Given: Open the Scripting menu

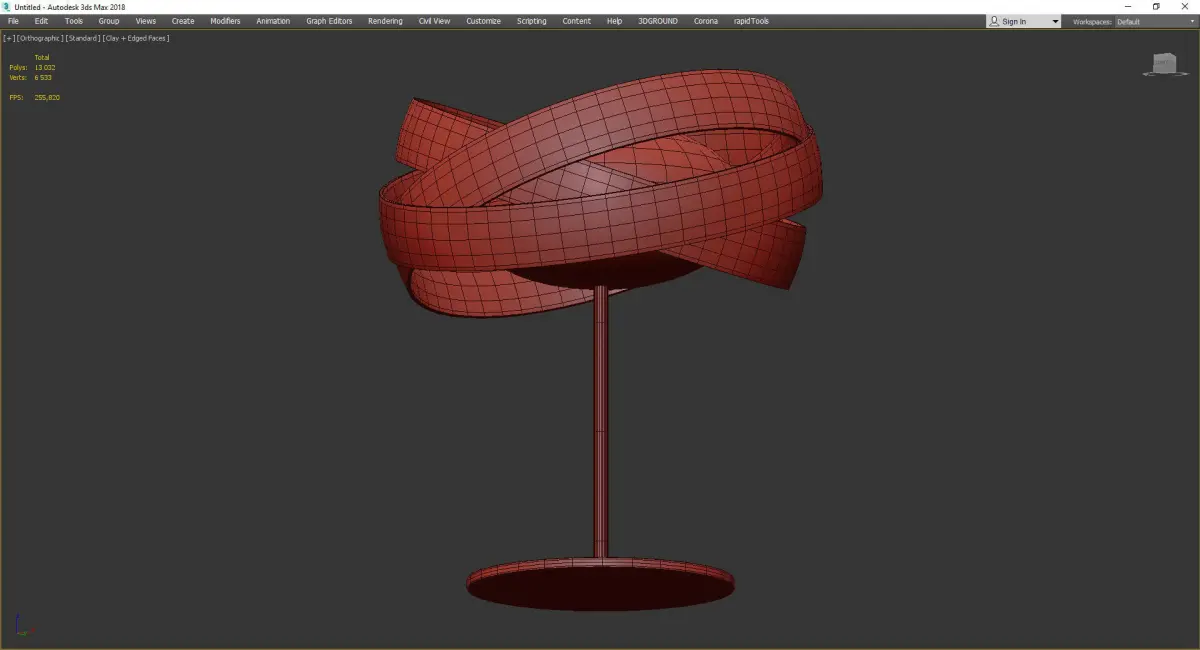Looking at the screenshot, I should (531, 21).
